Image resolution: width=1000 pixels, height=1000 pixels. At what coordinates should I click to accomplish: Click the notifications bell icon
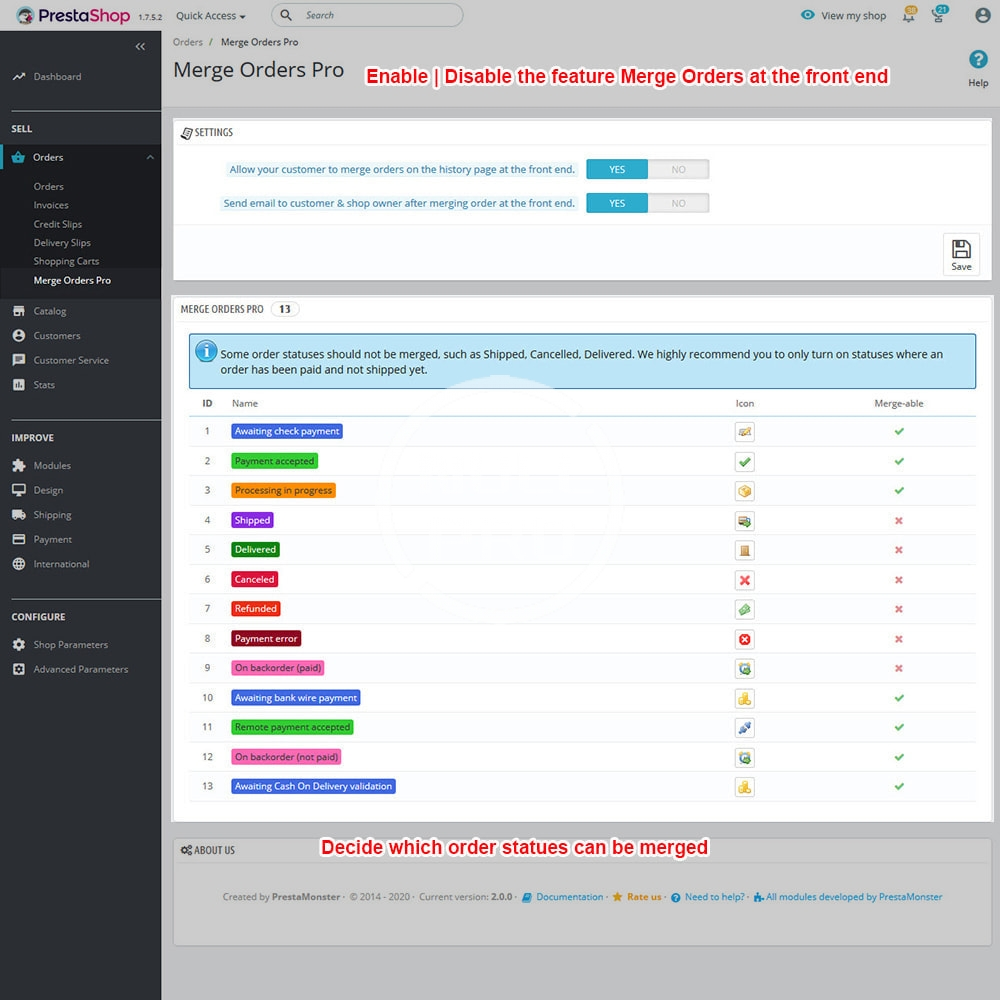tap(908, 15)
